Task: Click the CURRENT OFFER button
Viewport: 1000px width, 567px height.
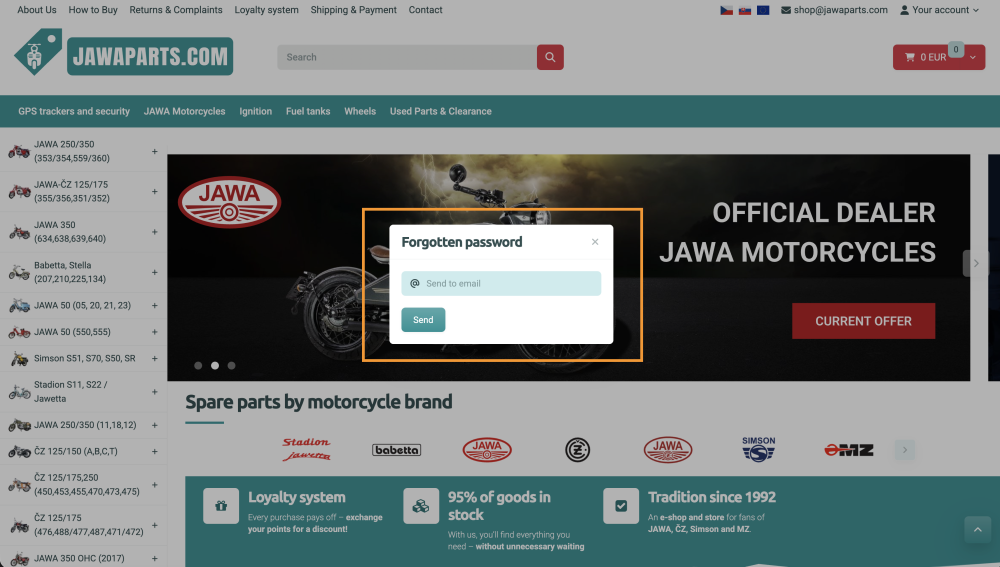Action: click(x=863, y=321)
